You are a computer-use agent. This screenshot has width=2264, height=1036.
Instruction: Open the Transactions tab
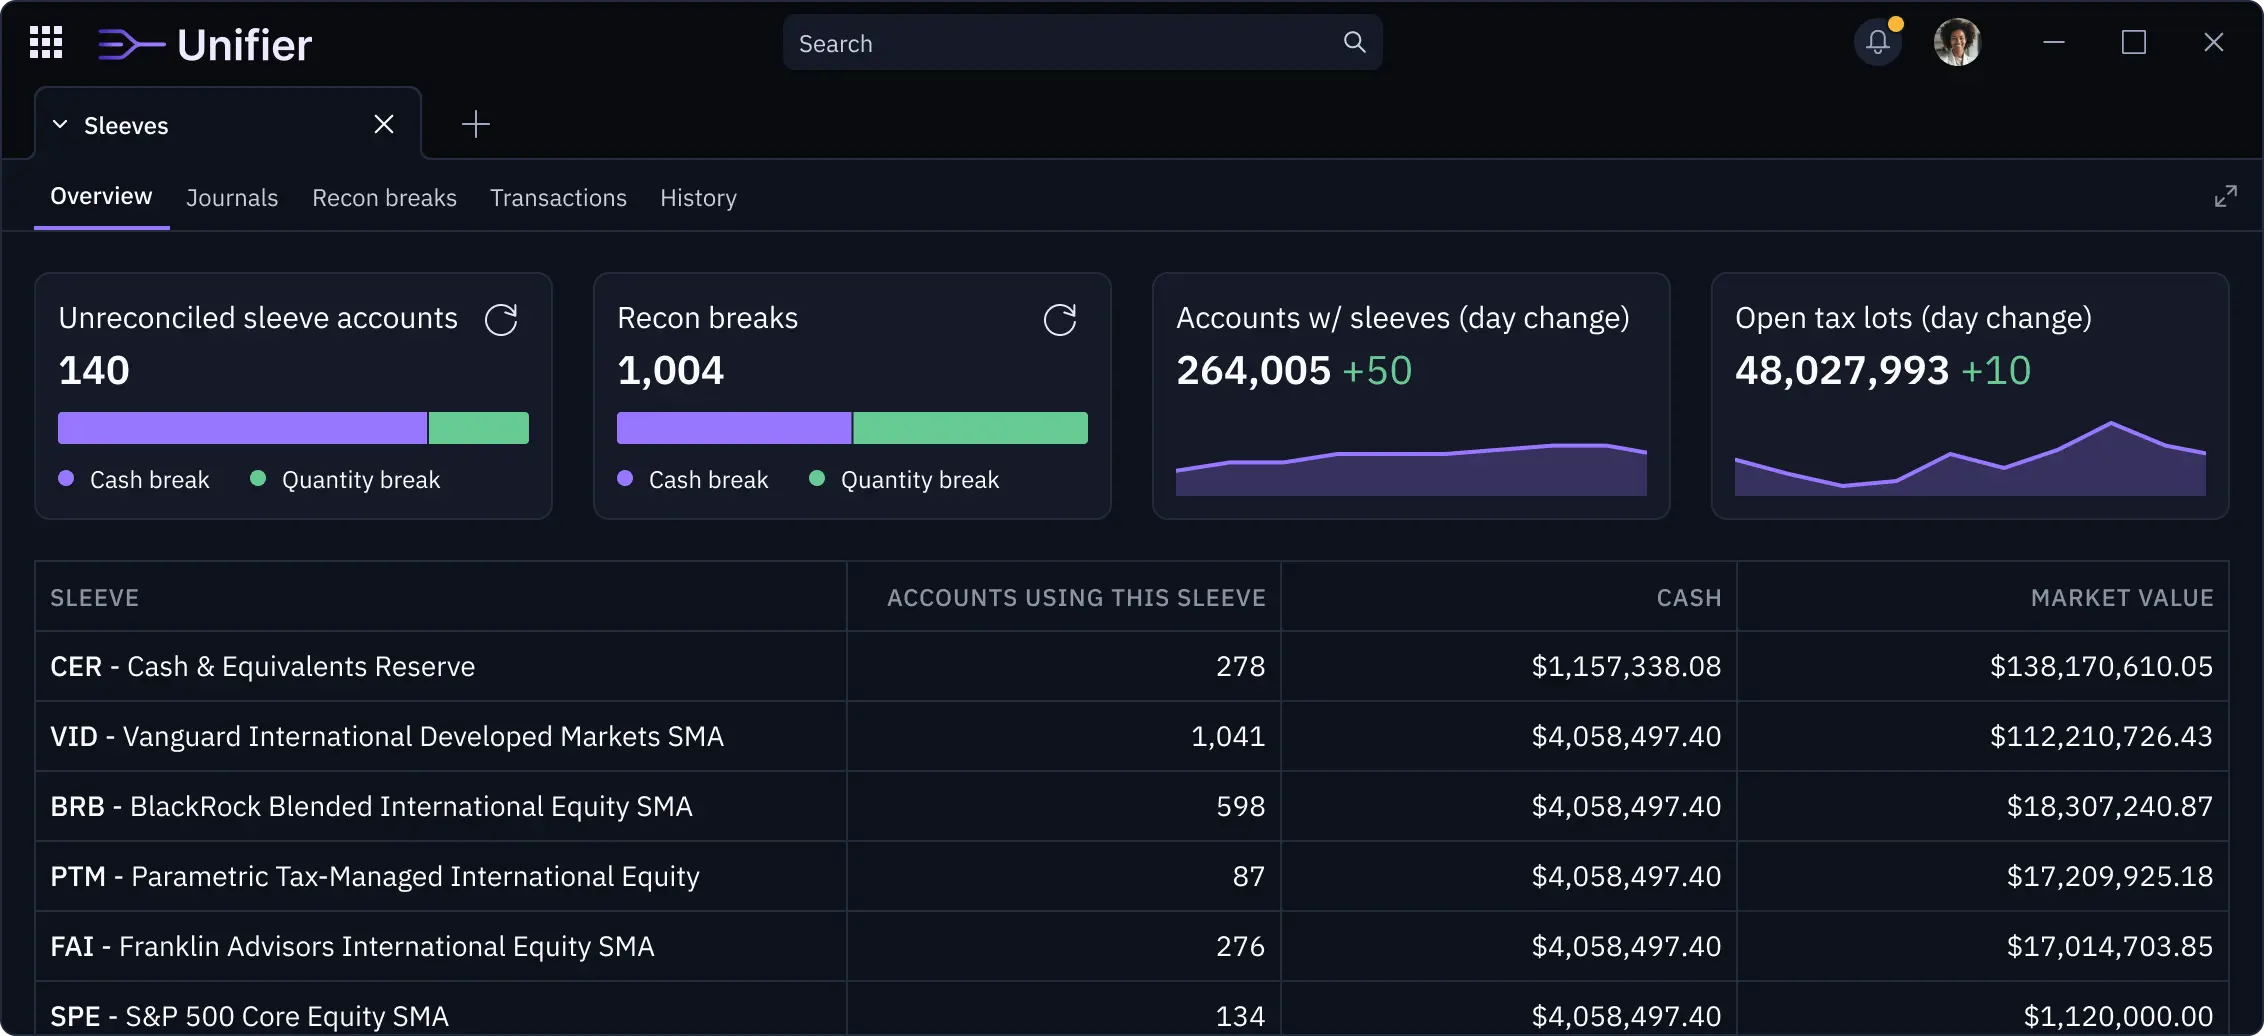(x=558, y=198)
